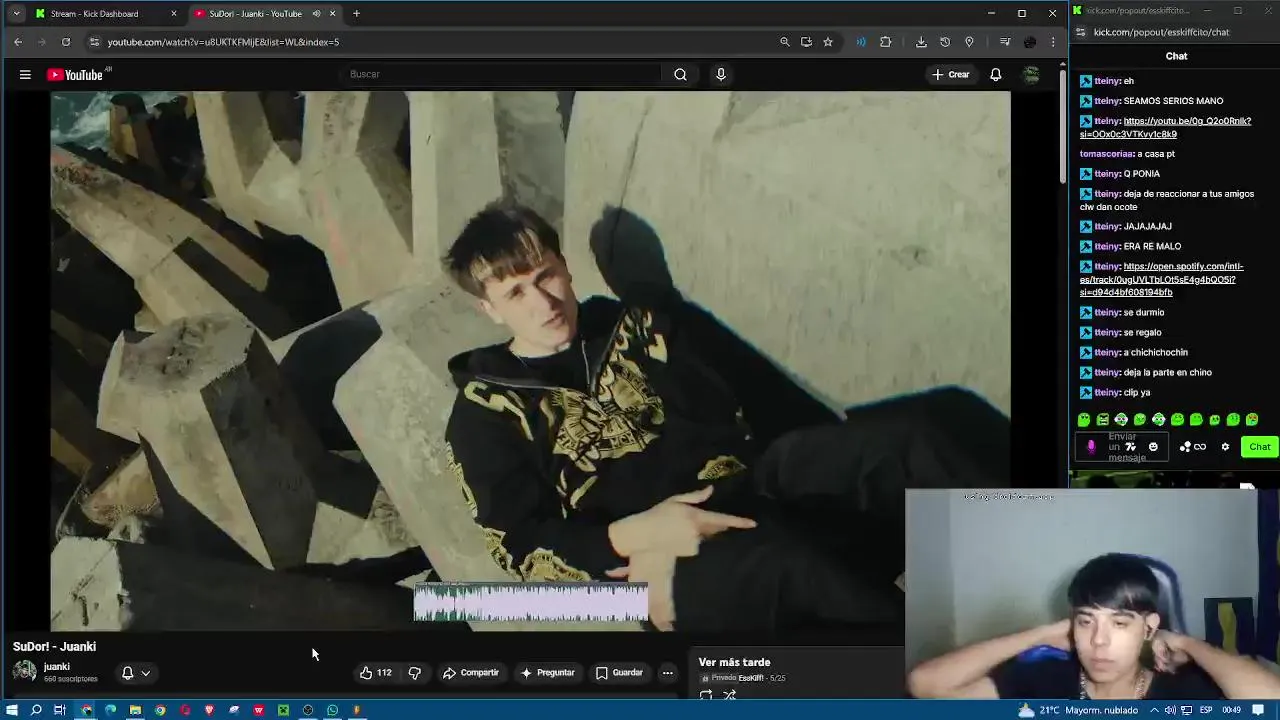This screenshot has width=1280, height=720.
Task: Like the SuDor! video
Action: [375, 673]
